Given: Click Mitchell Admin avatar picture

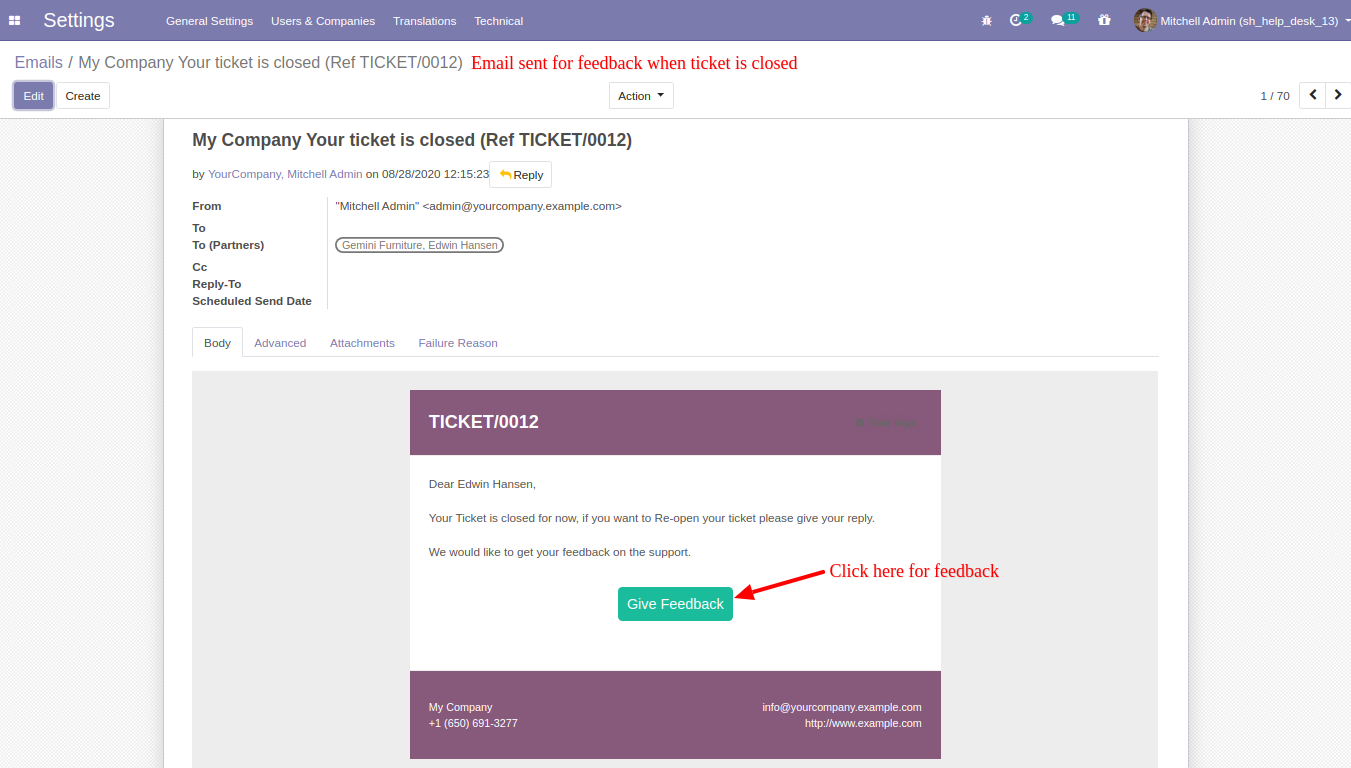Looking at the screenshot, I should tap(1145, 20).
